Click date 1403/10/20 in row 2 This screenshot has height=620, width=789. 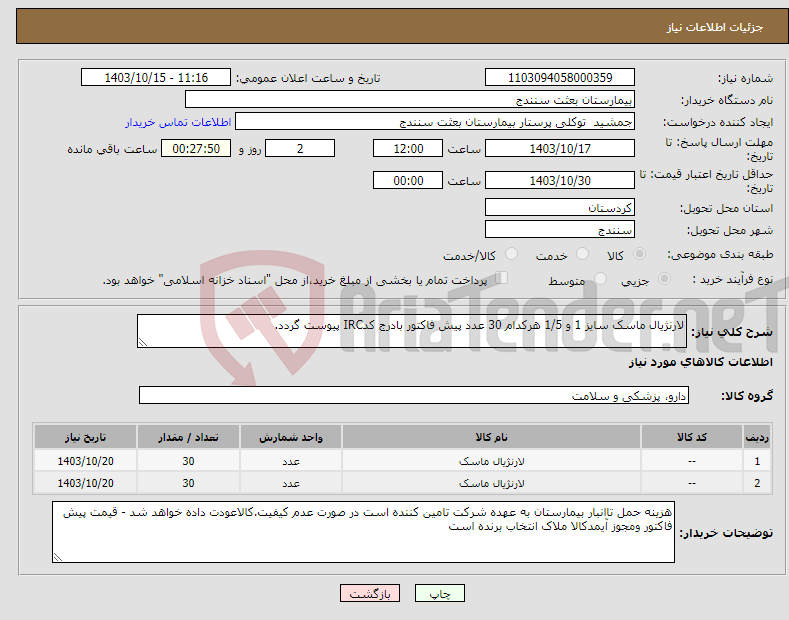86,483
